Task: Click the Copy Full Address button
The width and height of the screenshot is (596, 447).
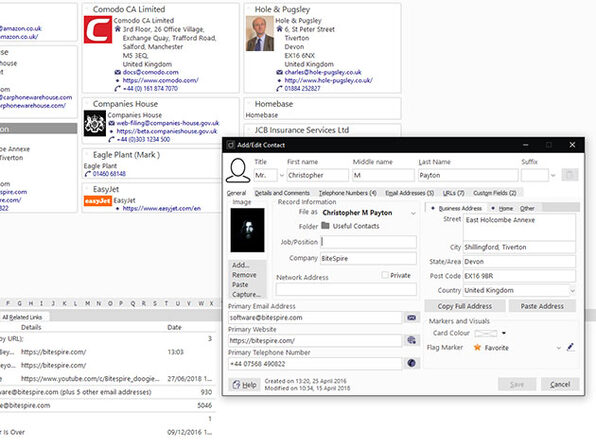Action: coord(464,306)
